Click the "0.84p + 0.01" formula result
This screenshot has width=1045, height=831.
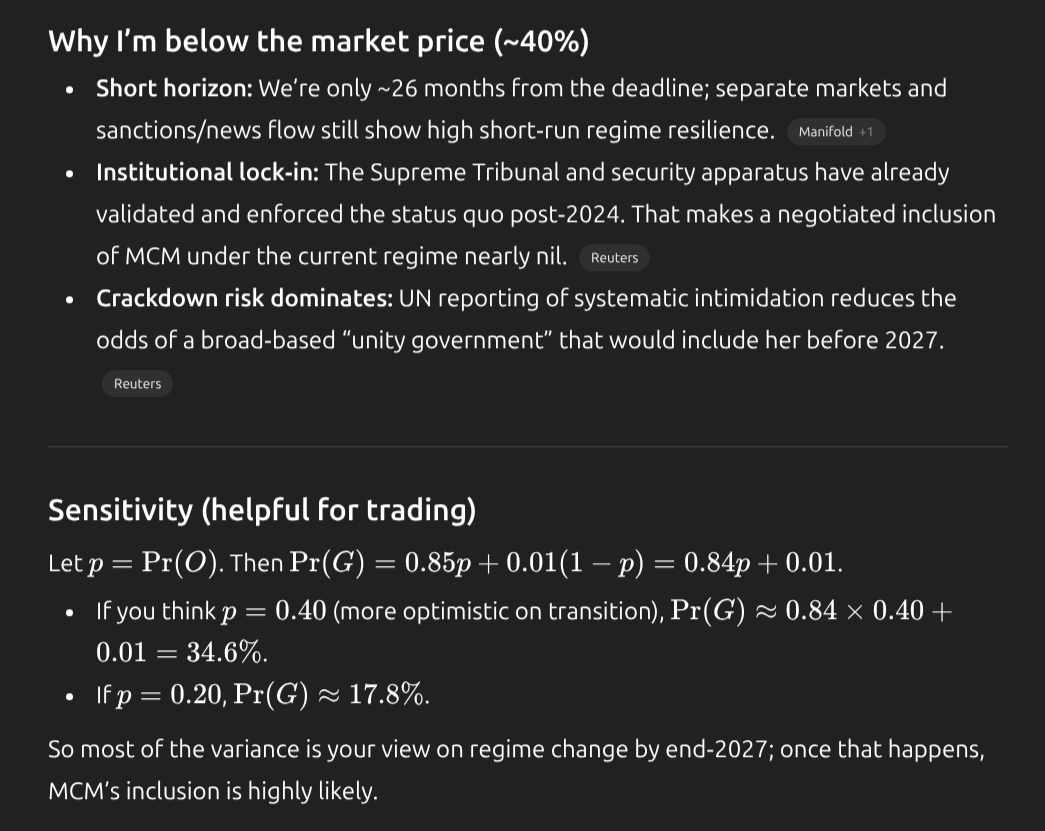[x=761, y=563]
